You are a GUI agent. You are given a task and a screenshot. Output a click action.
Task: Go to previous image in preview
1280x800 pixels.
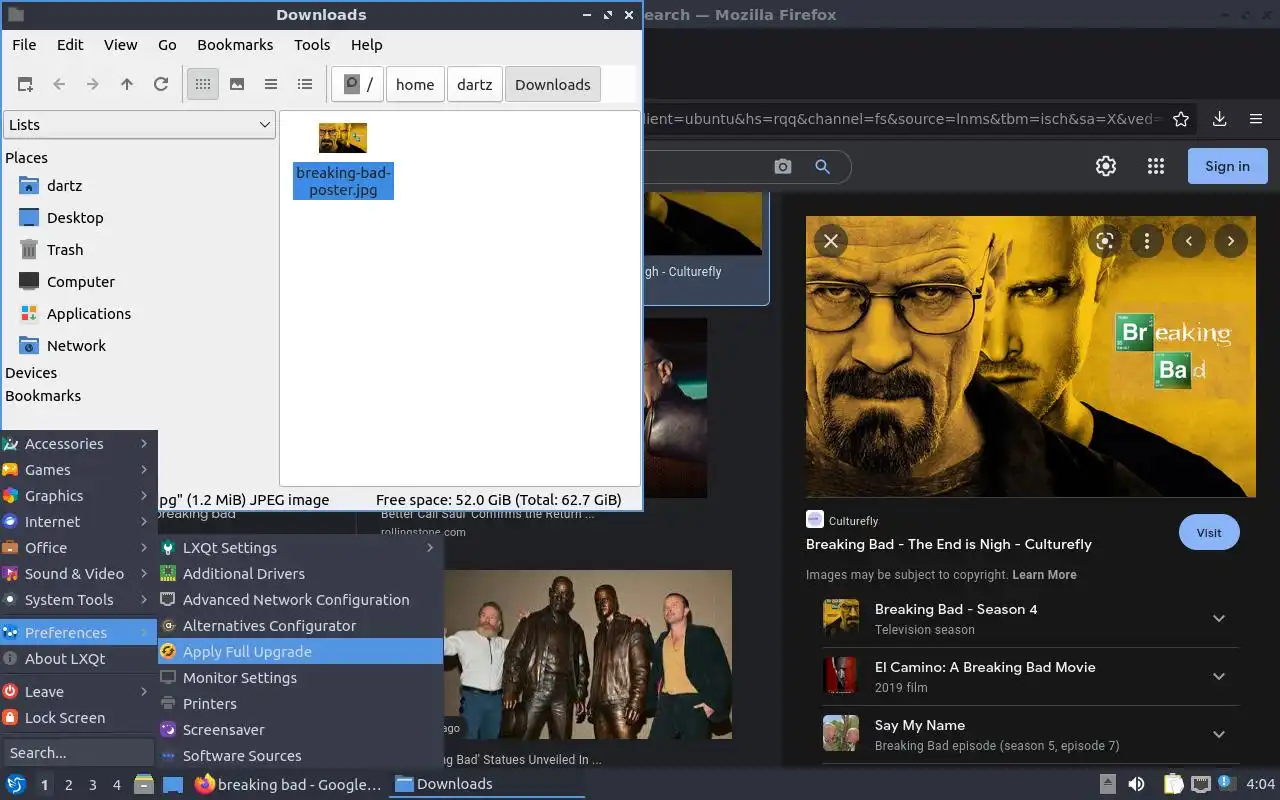[1189, 241]
